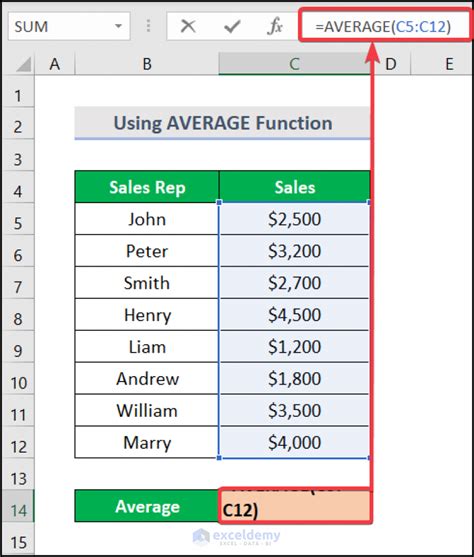Select column B header
The width and height of the screenshot is (474, 557).
pyautogui.click(x=147, y=64)
